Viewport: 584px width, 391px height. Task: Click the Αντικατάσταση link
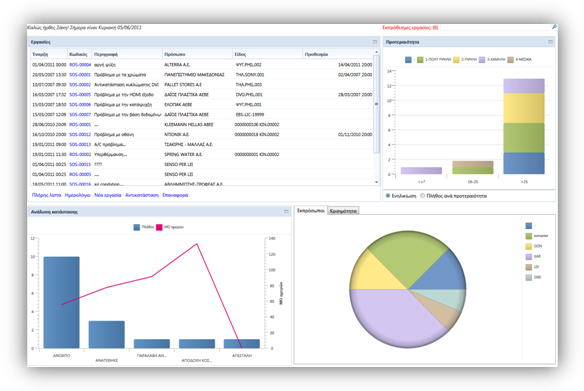142,195
